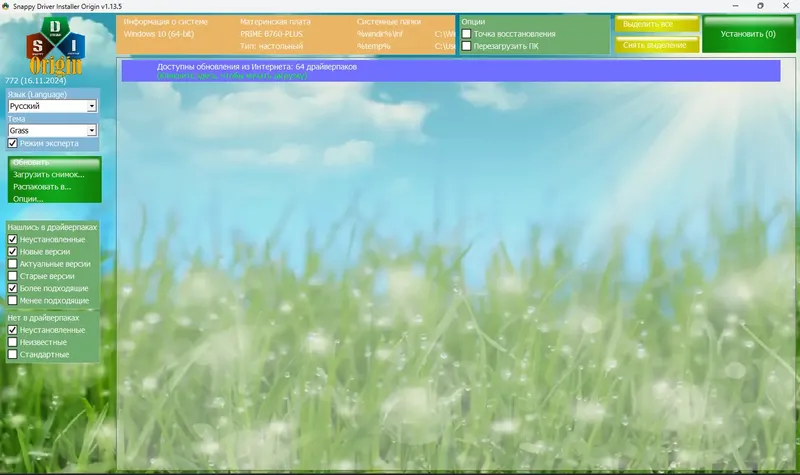Screen dimensions: 800x475
Task: Click the Нет в драйверпаках header
Action: click(x=43, y=317)
